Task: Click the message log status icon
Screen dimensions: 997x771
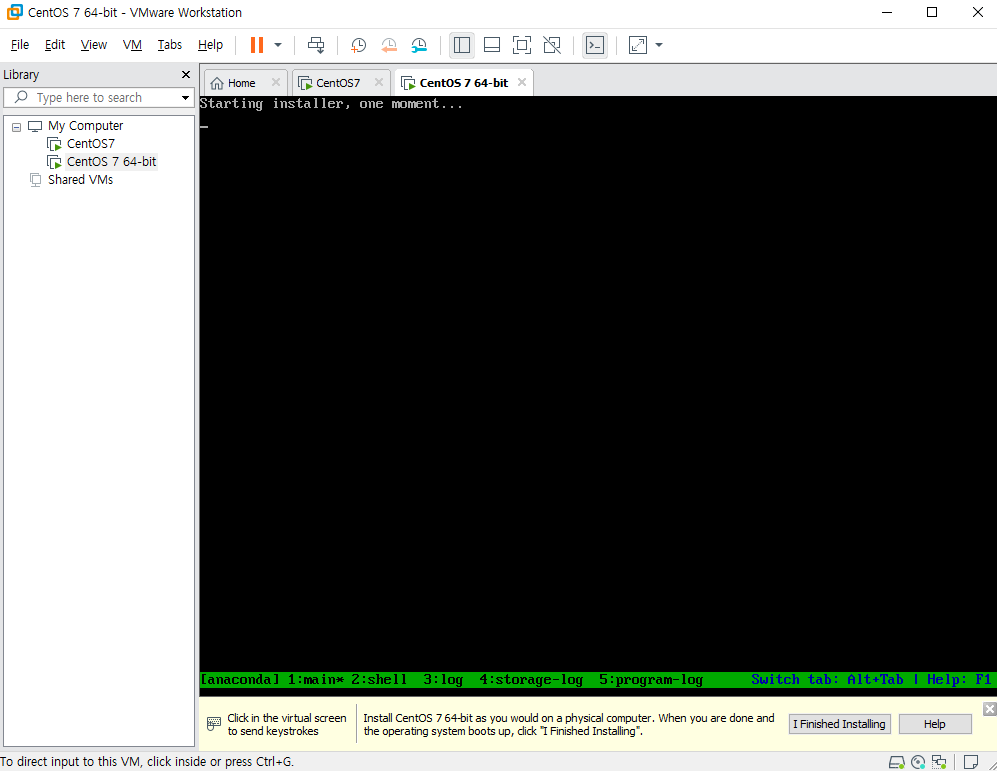Action: point(970,761)
